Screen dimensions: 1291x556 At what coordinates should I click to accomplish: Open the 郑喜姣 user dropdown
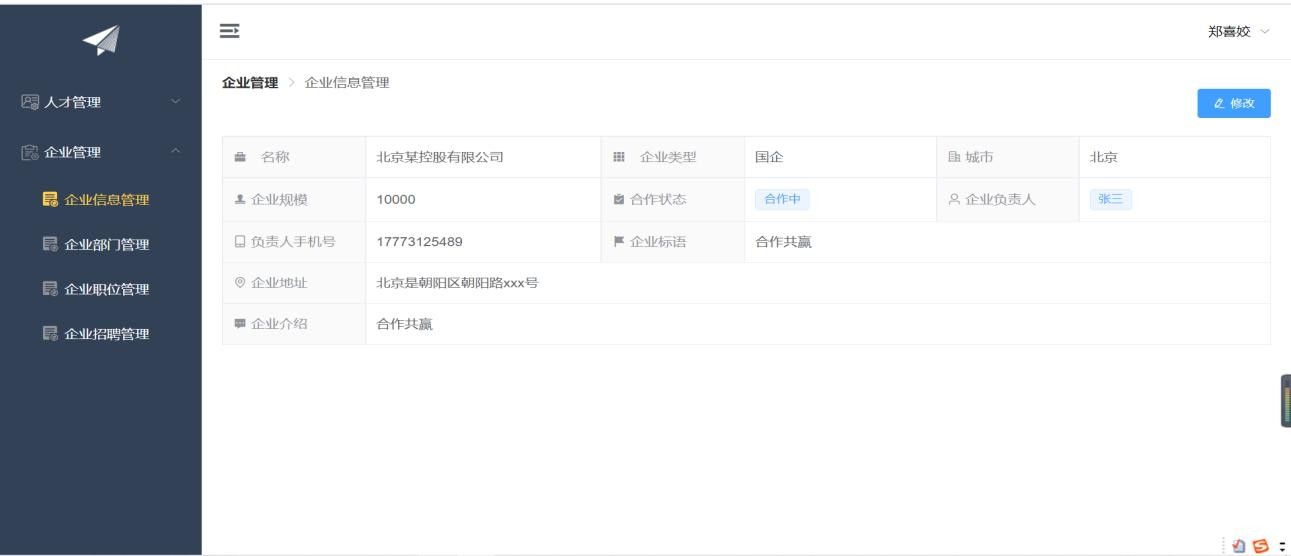(x=1238, y=32)
